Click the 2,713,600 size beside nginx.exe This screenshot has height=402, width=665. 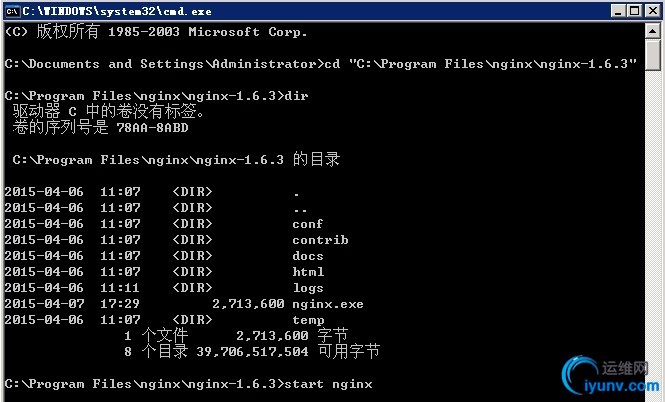click(248, 304)
